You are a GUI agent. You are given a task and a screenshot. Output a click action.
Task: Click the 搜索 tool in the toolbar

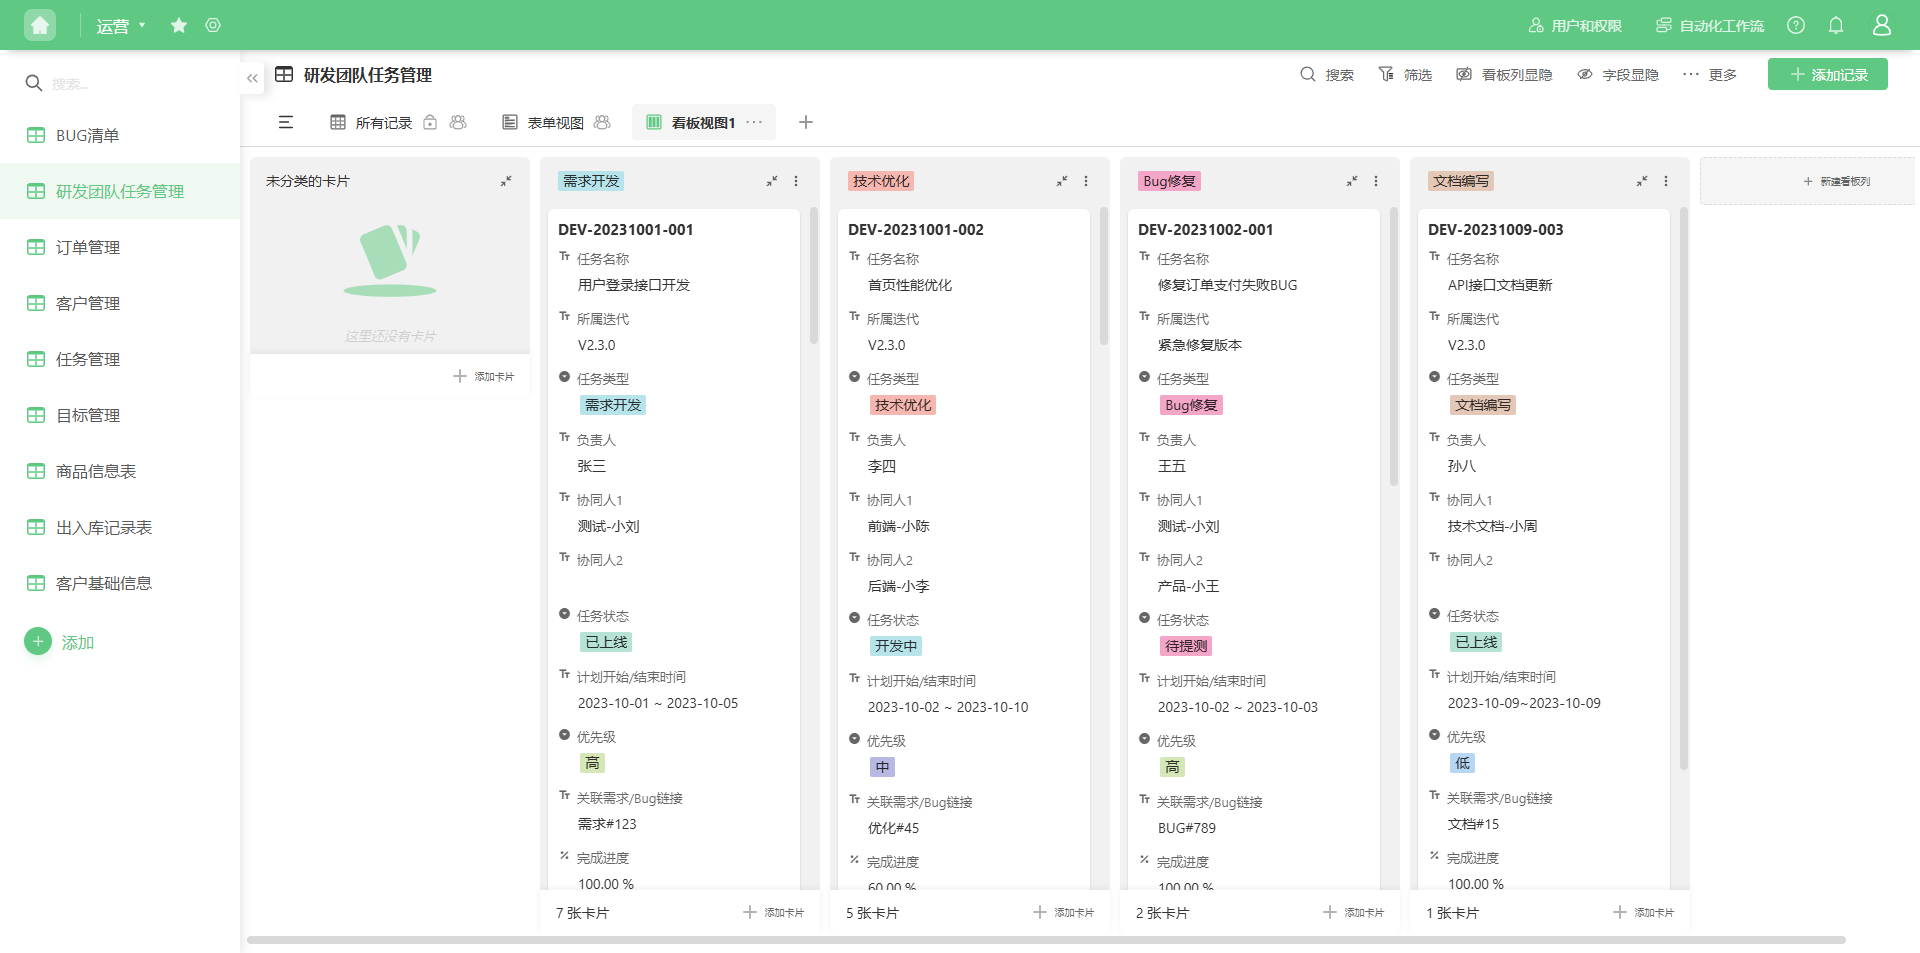1327,75
